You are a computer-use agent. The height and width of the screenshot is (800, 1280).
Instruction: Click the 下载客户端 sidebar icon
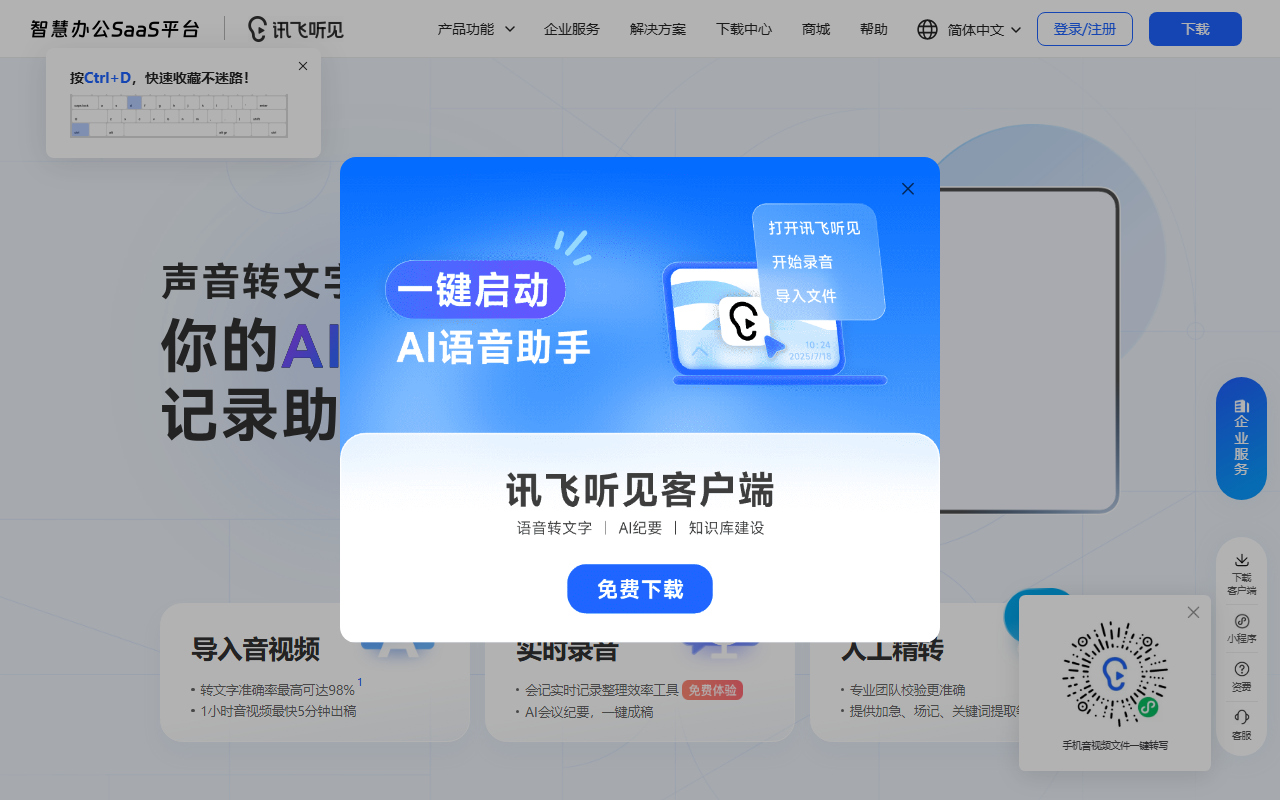click(x=1241, y=574)
